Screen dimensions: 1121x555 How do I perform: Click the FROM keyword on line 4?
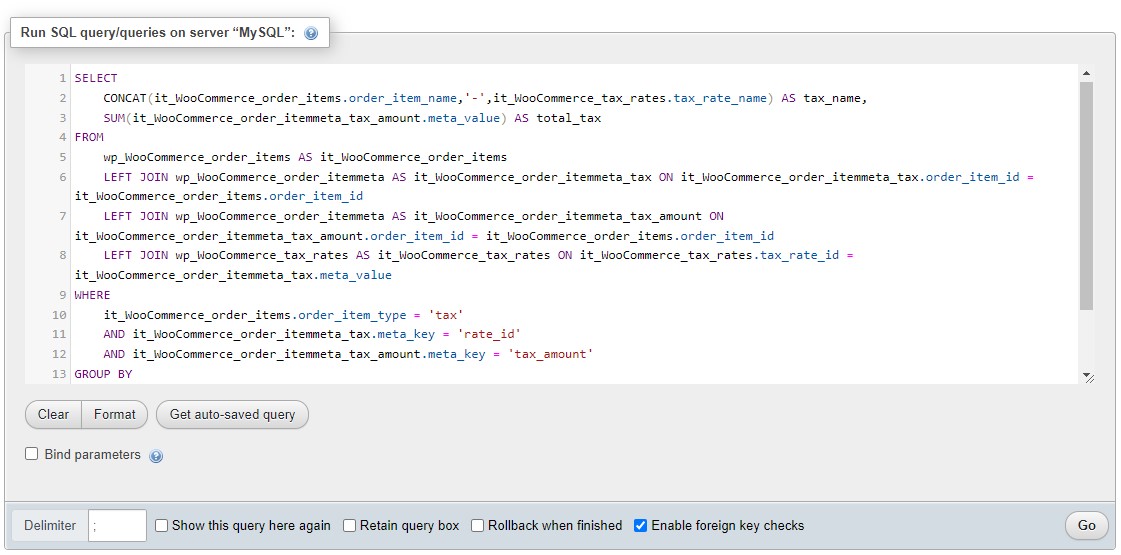tap(89, 137)
